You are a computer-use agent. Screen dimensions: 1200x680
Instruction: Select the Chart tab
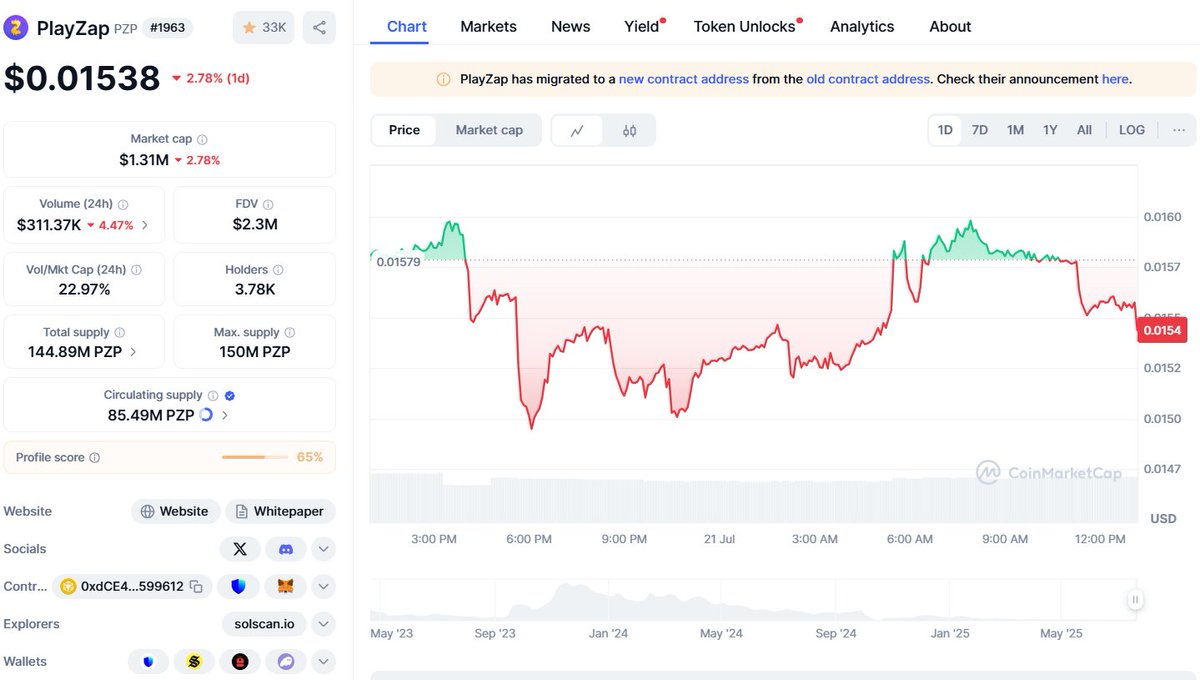coord(407,27)
